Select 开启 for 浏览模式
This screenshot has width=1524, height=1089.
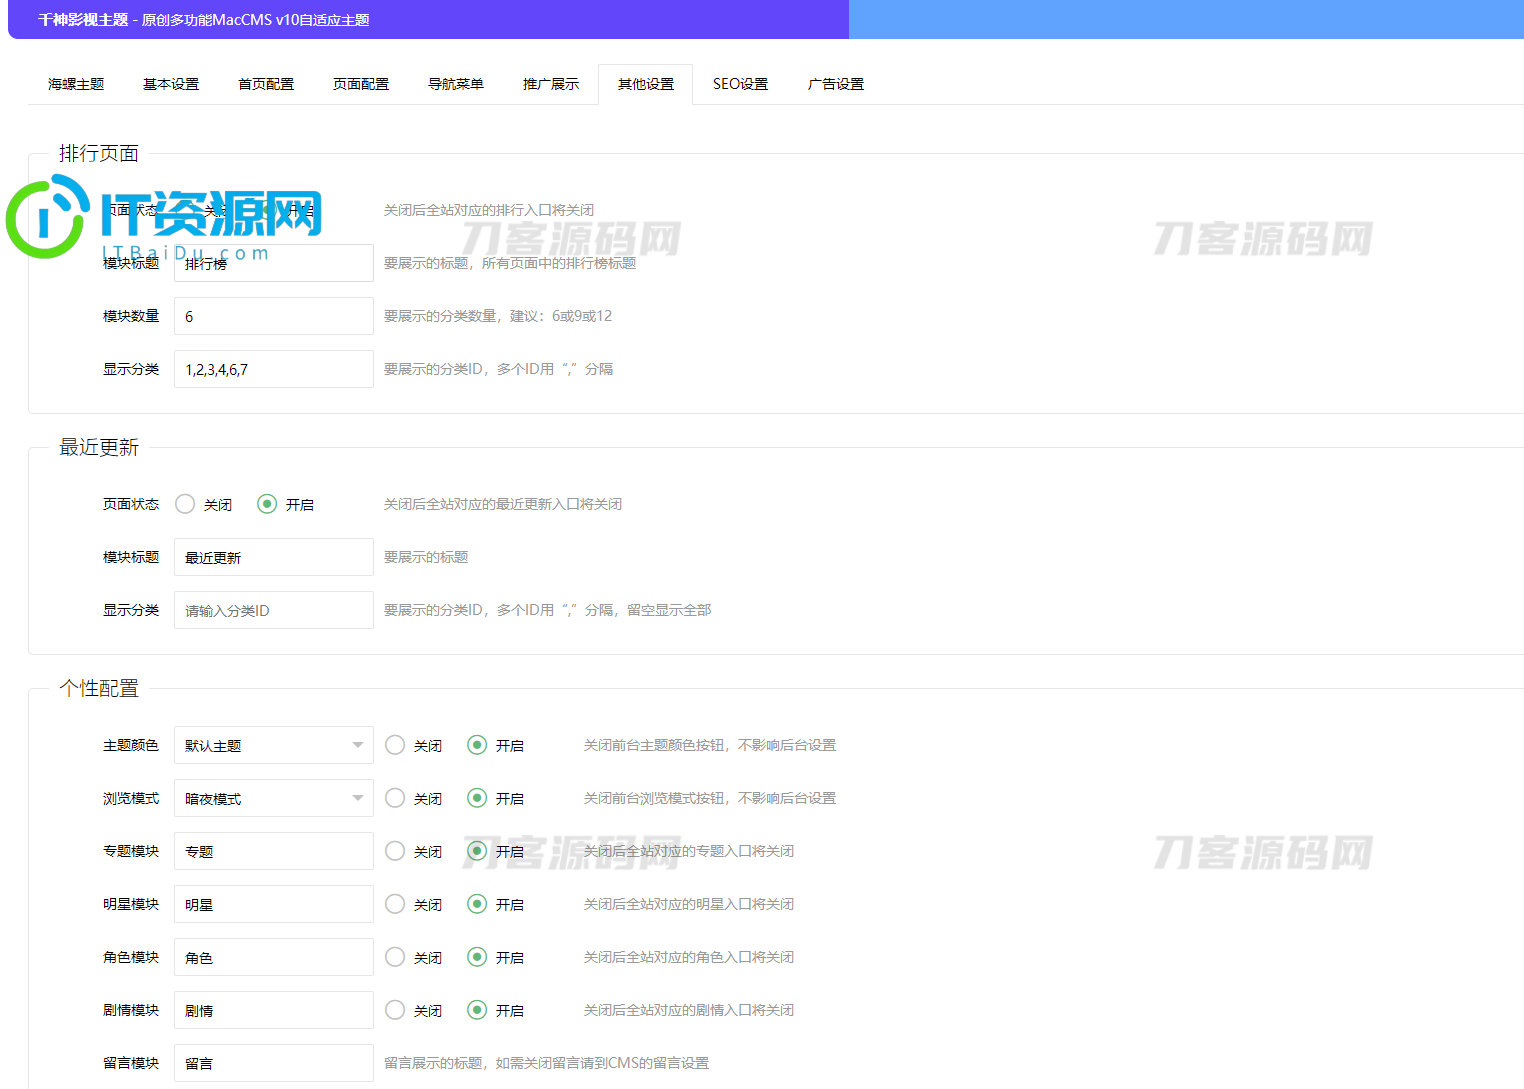[x=495, y=798]
